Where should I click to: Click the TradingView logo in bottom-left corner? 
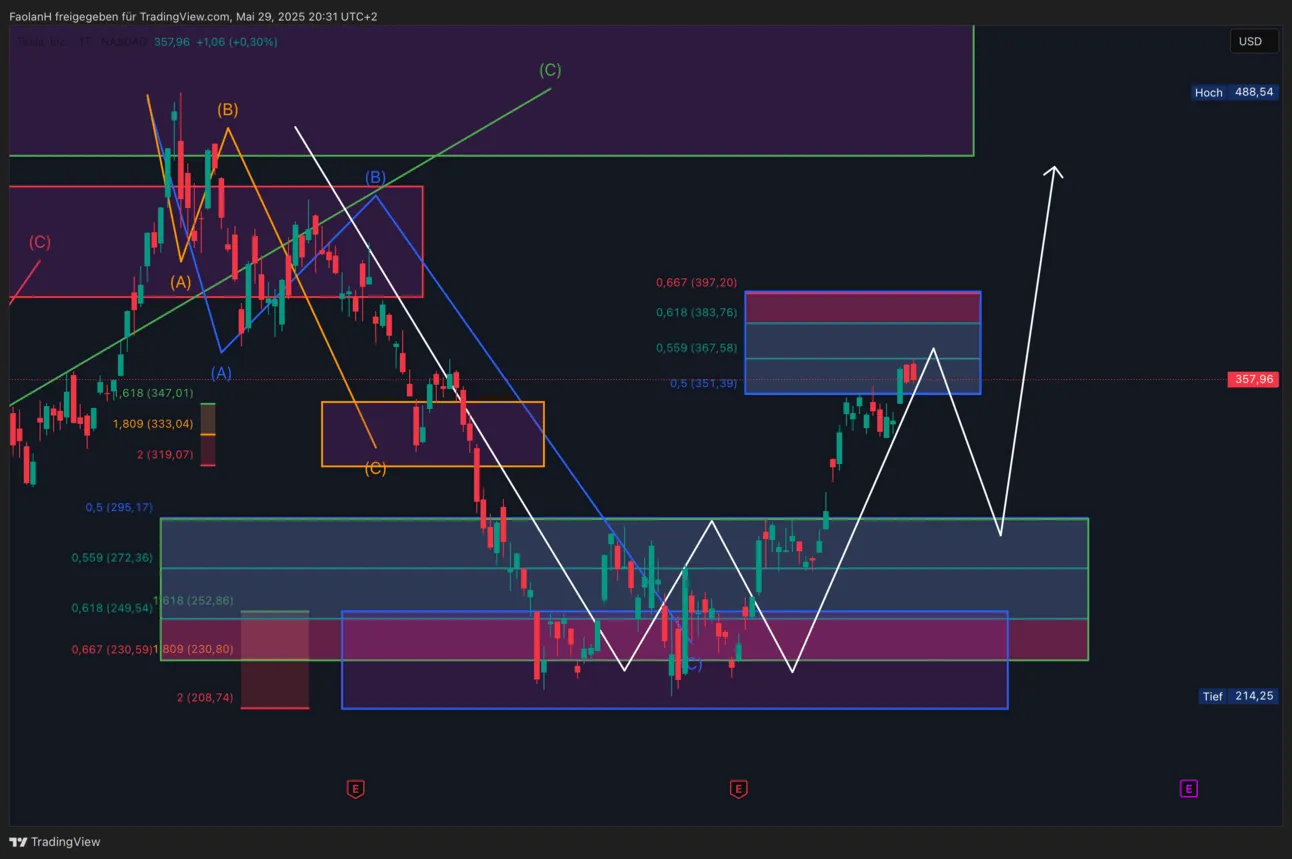(x=56, y=842)
